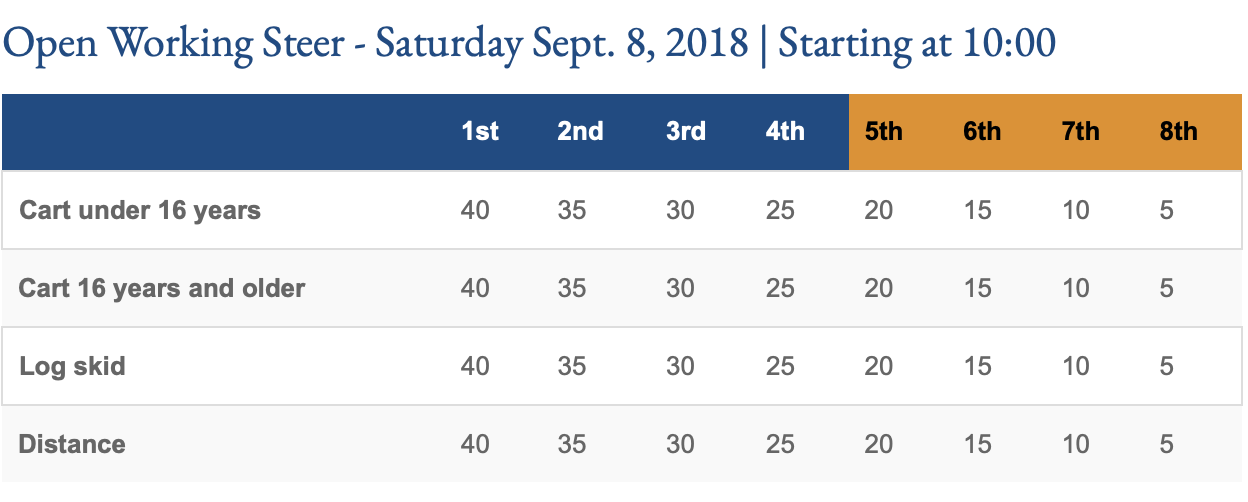Select the 1st column header
Image resolution: width=1248 pixels, height=502 pixels.
[x=481, y=132]
